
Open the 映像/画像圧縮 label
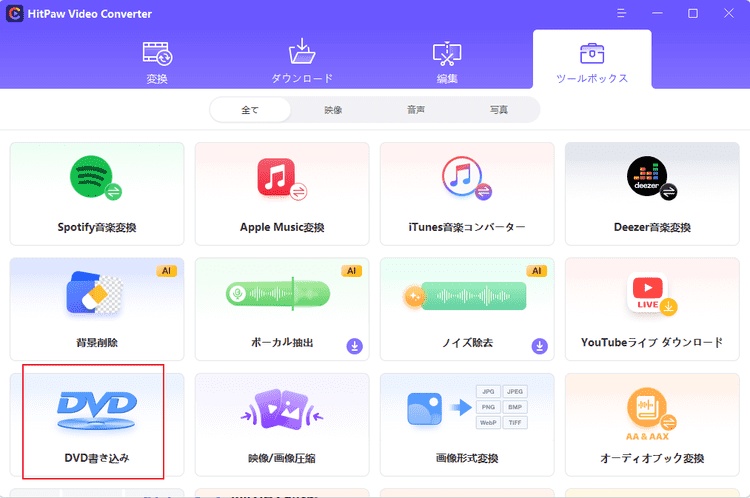tap(282, 458)
